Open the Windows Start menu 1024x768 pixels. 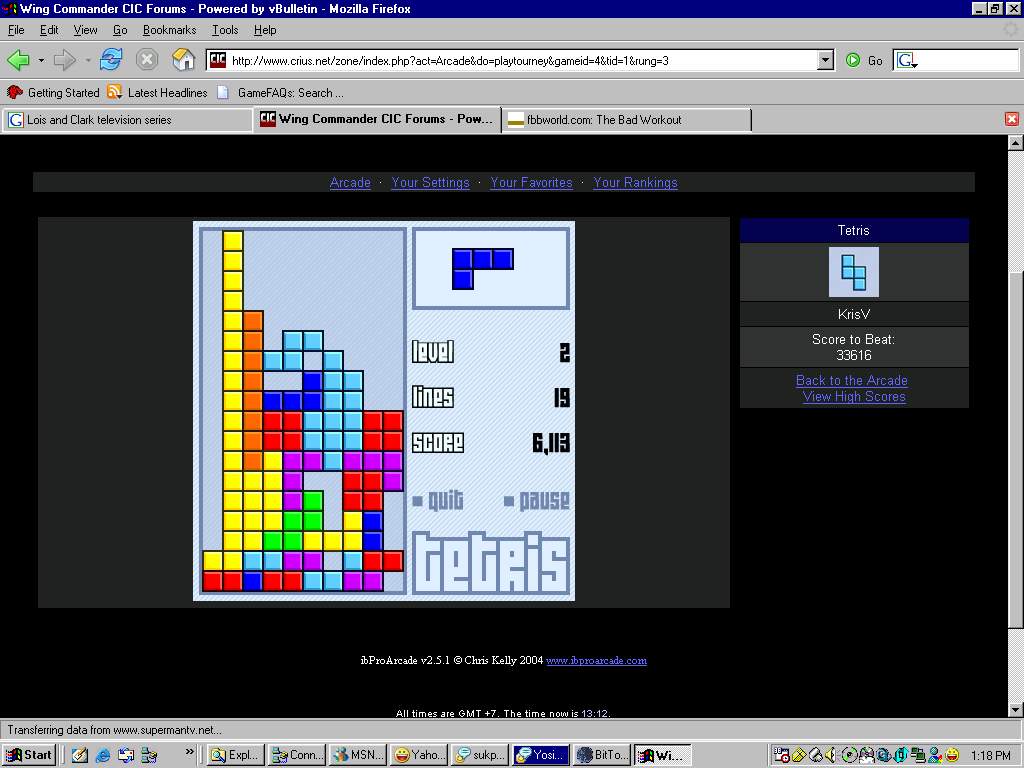click(x=29, y=755)
